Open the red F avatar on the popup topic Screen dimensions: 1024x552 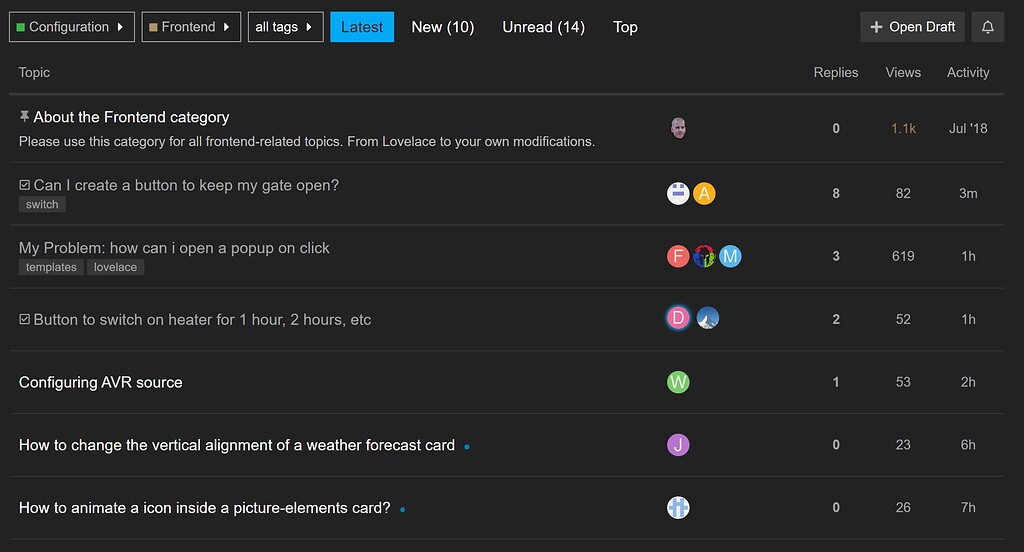pos(678,256)
